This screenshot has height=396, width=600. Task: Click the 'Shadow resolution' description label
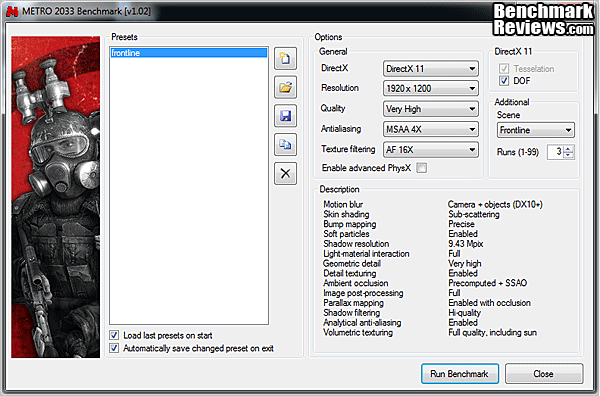click(356, 244)
